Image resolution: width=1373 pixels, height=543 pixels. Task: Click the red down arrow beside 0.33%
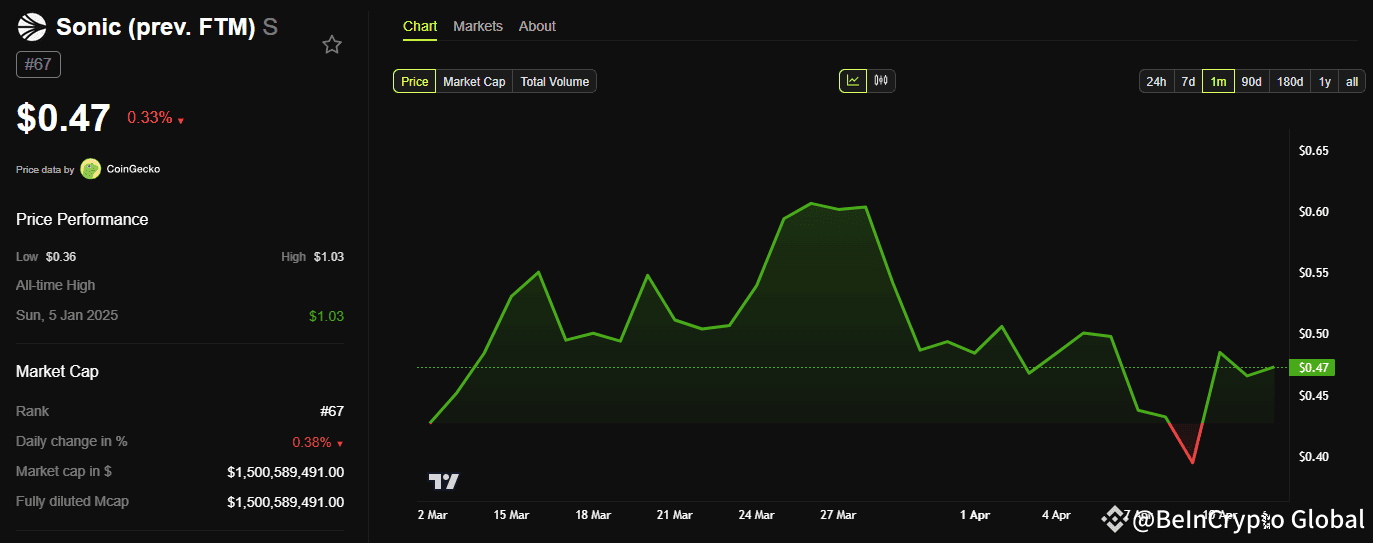coord(181,120)
